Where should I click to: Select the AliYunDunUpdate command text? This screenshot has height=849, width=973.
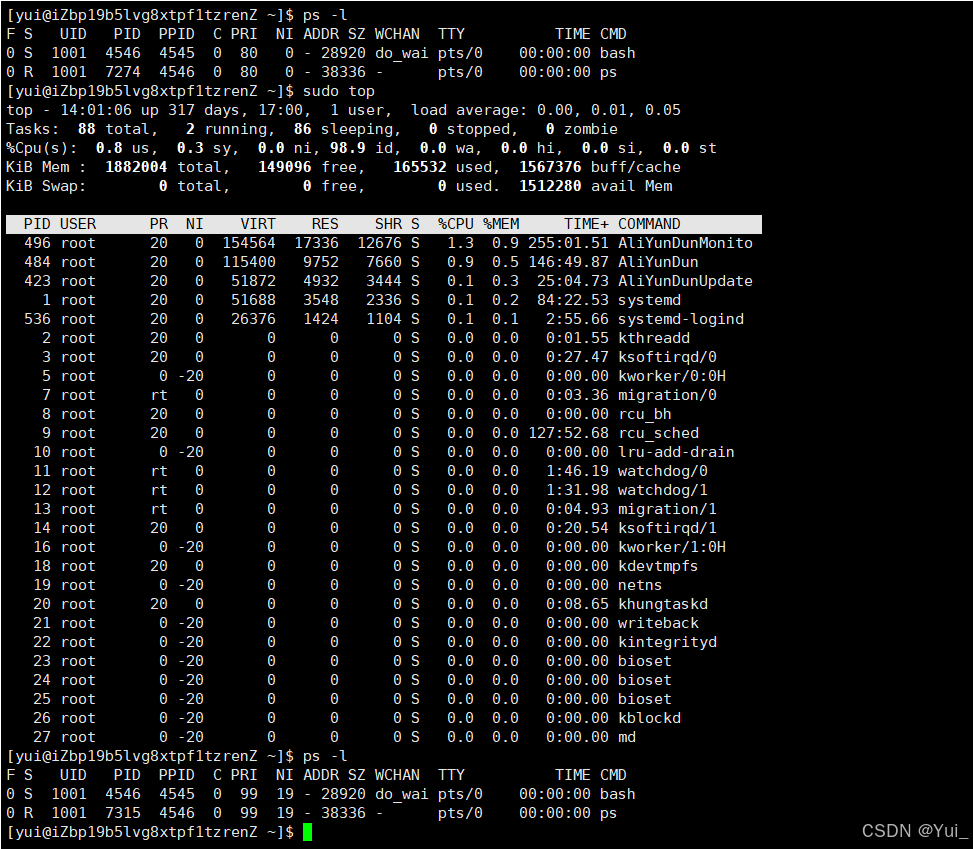(685, 281)
